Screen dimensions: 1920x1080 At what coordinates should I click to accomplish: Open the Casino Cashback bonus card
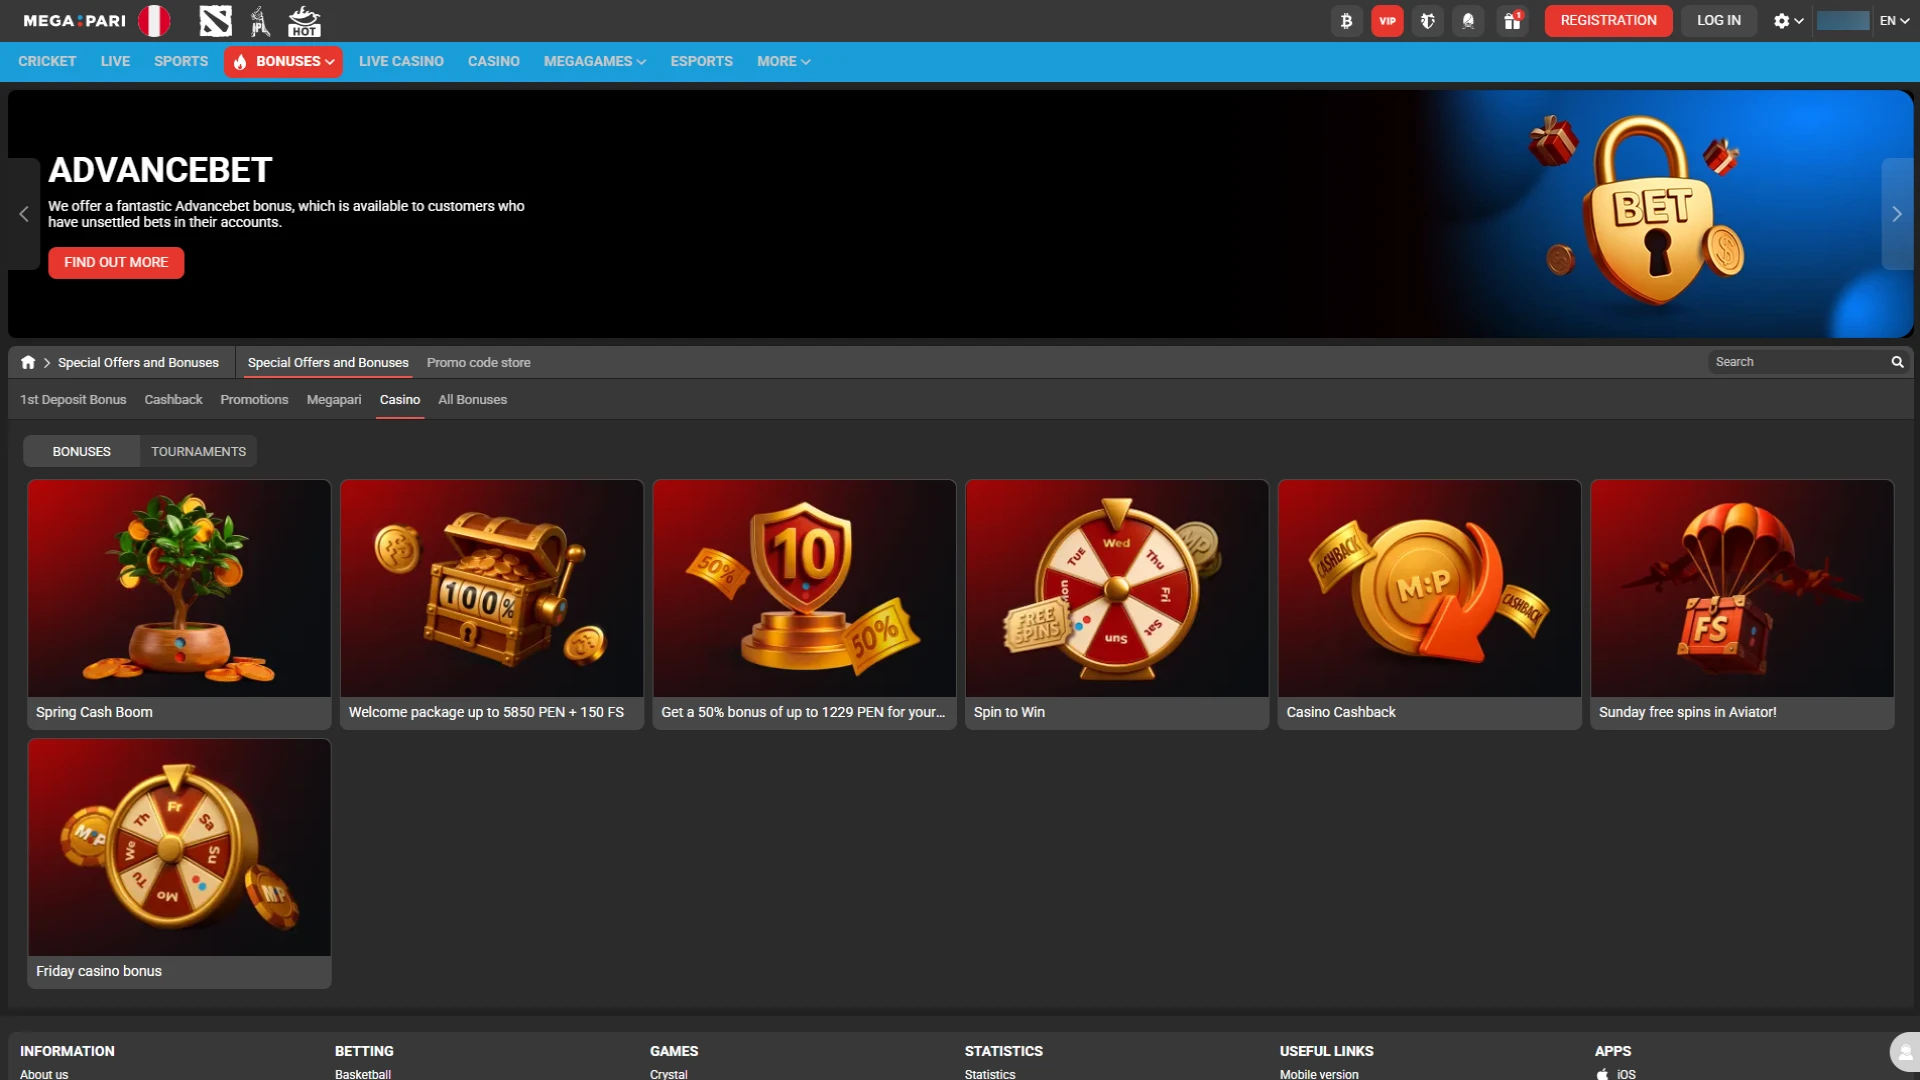[x=1429, y=605]
